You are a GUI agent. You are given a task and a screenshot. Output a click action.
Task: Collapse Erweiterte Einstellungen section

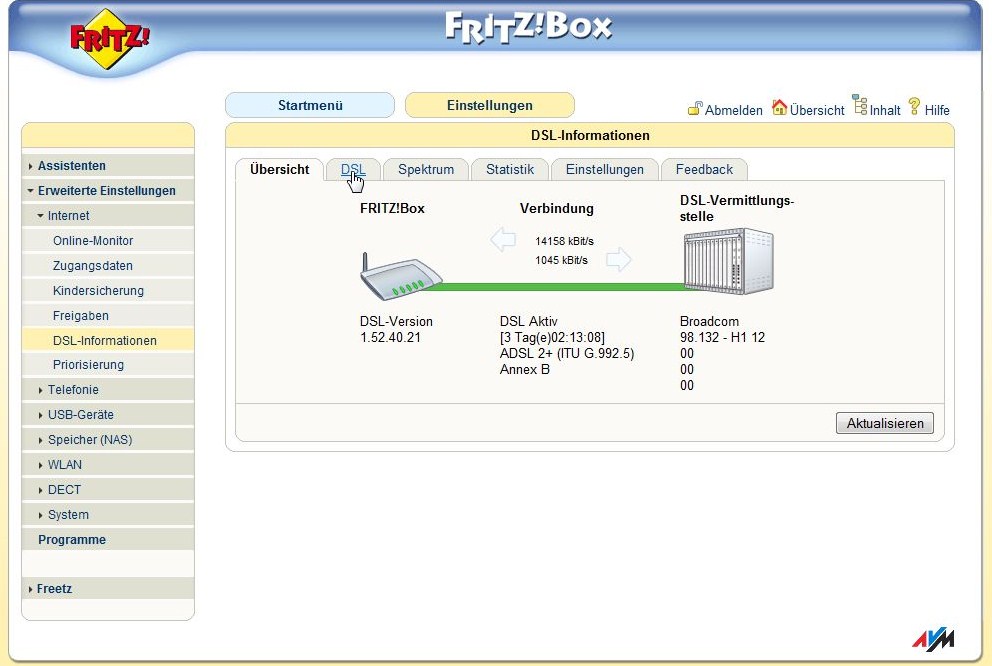click(x=108, y=190)
